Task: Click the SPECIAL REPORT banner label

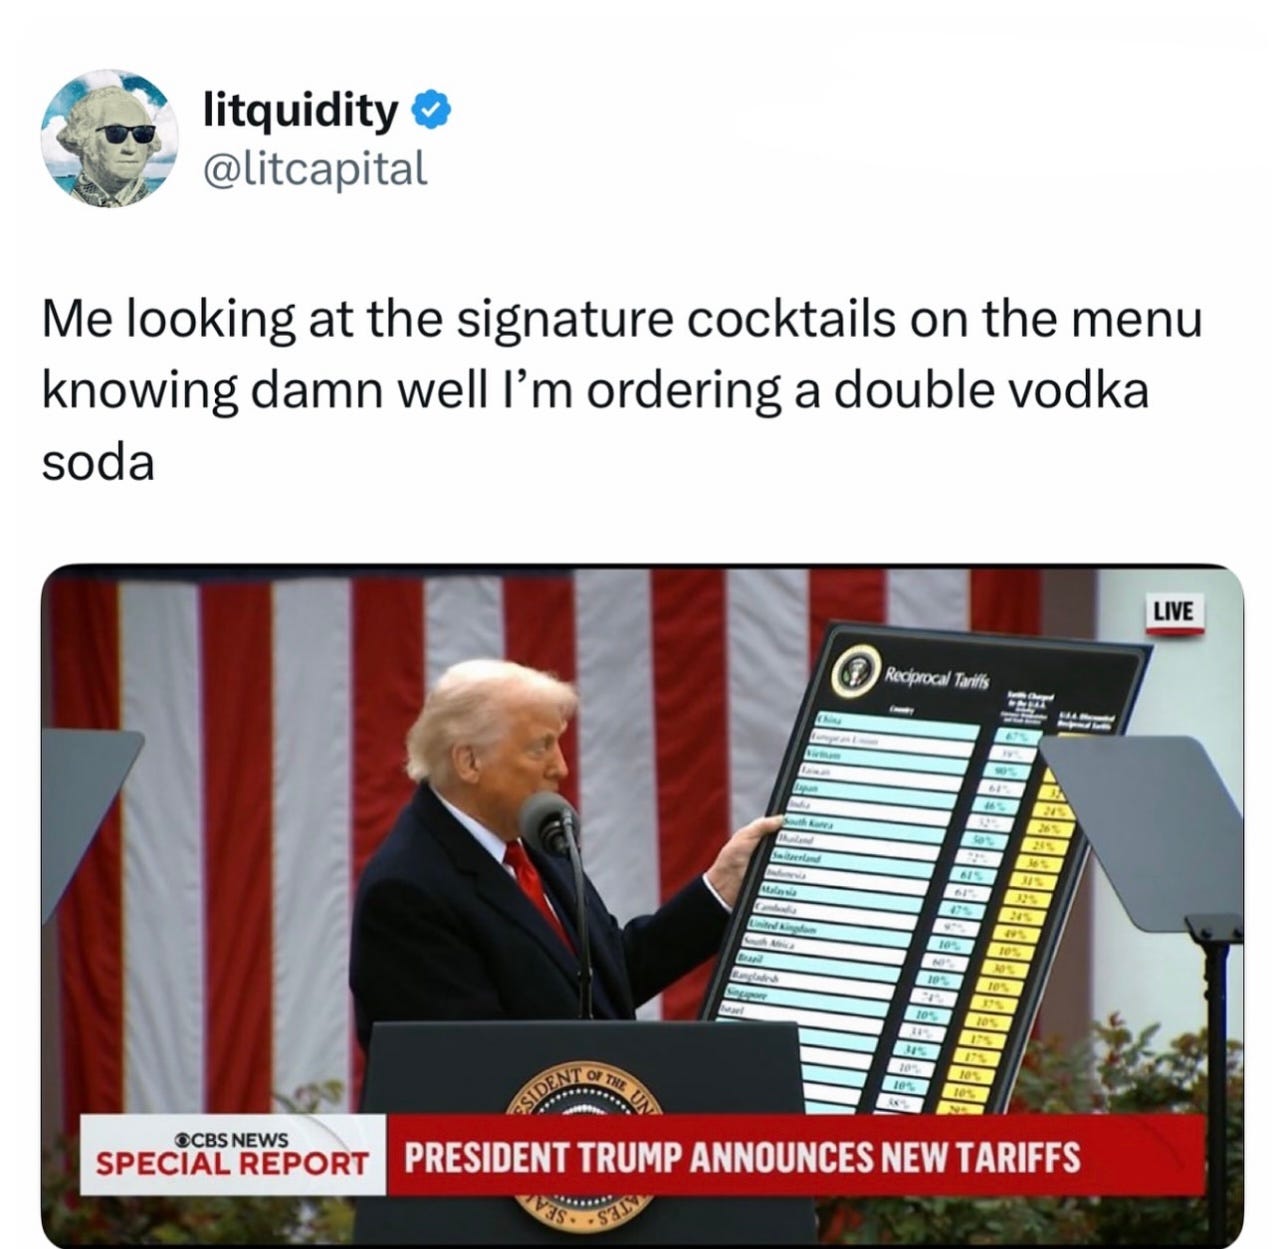Action: coord(233,1164)
